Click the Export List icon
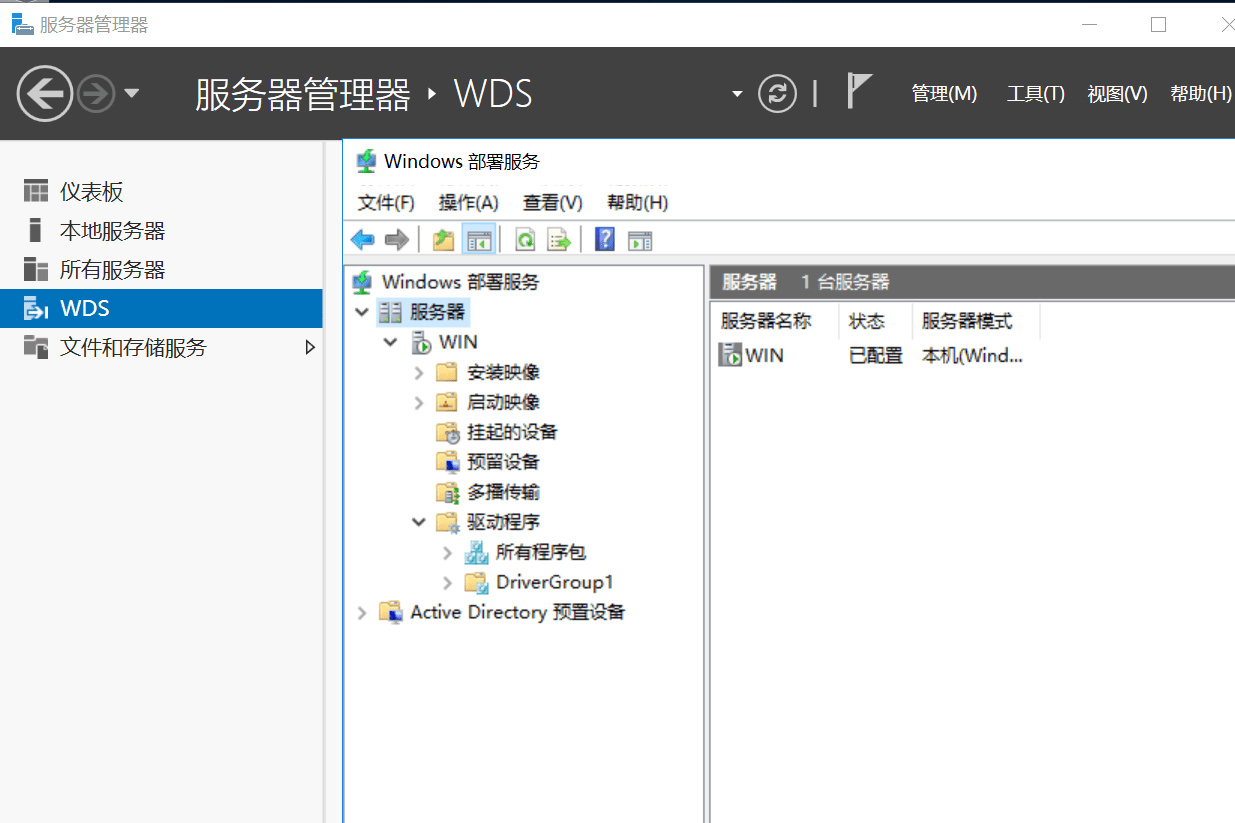The image size is (1235, 823). click(558, 239)
